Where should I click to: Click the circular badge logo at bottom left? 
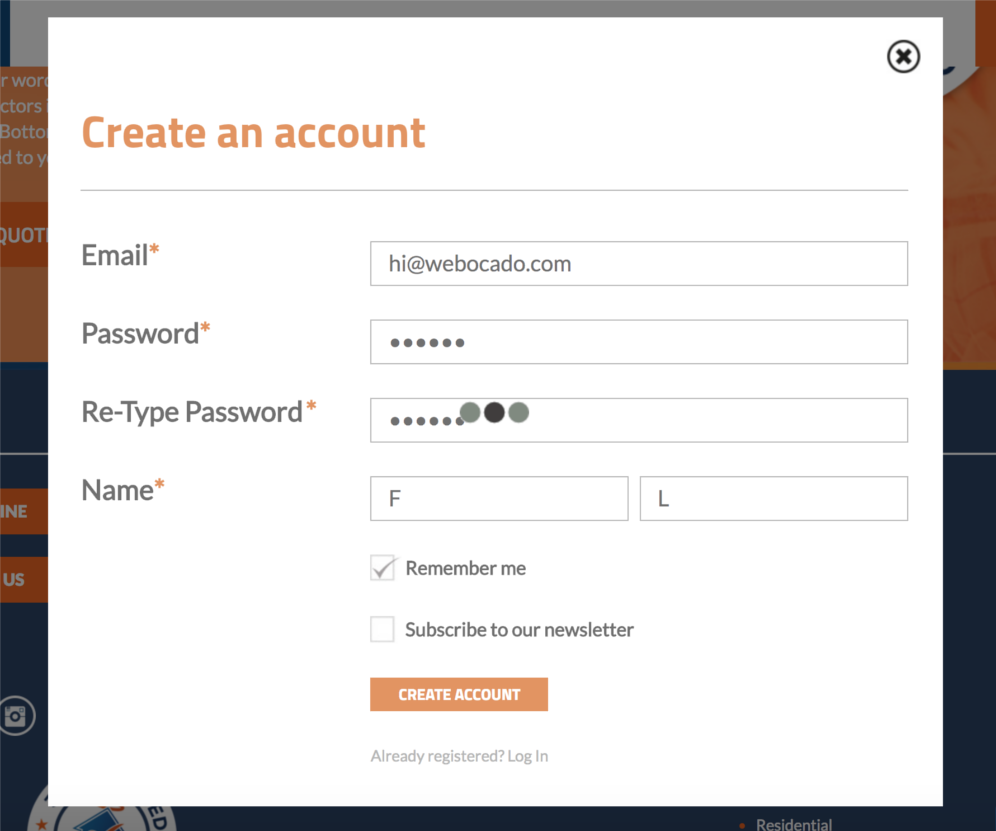(x=100, y=817)
